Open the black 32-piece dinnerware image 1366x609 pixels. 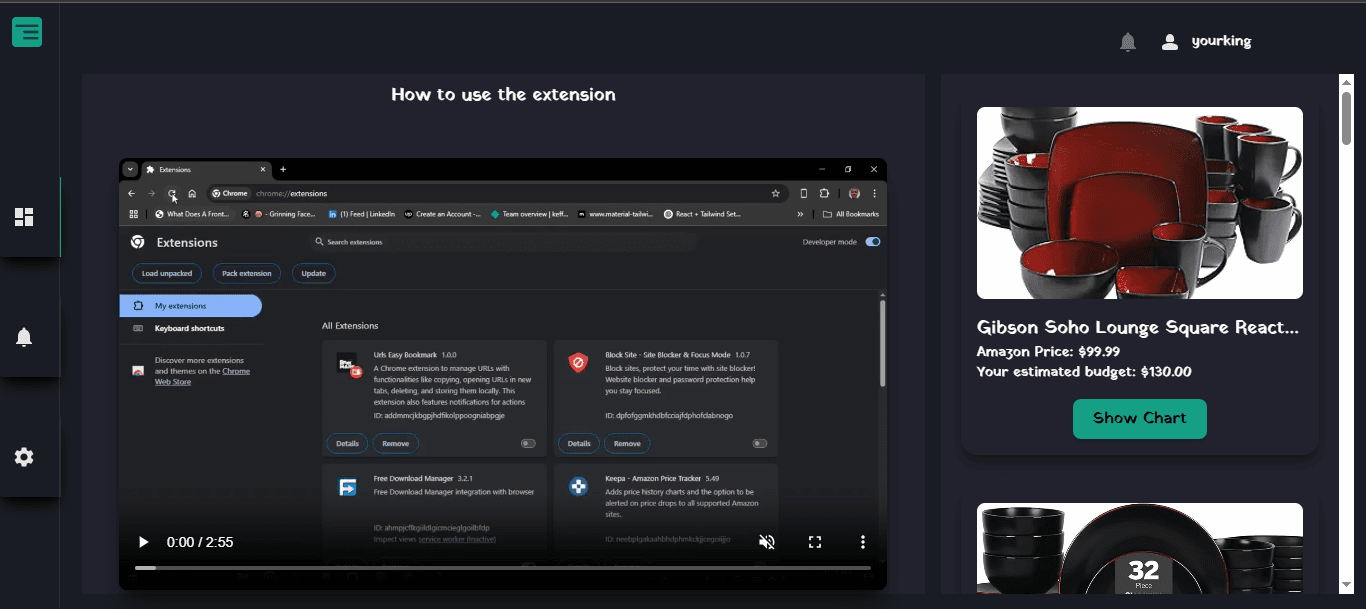click(x=1140, y=548)
